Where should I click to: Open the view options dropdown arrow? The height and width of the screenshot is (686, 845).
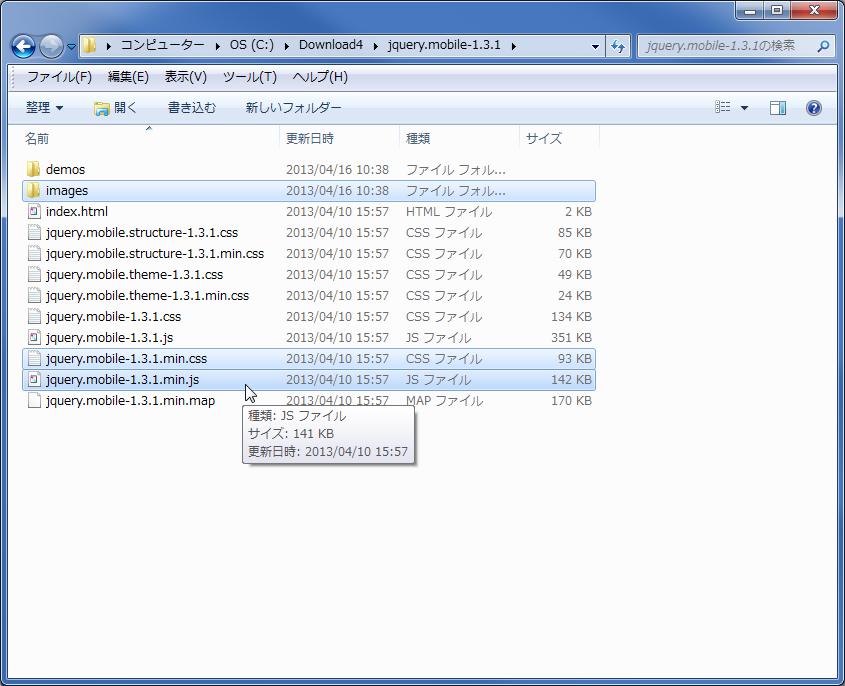tap(744, 108)
